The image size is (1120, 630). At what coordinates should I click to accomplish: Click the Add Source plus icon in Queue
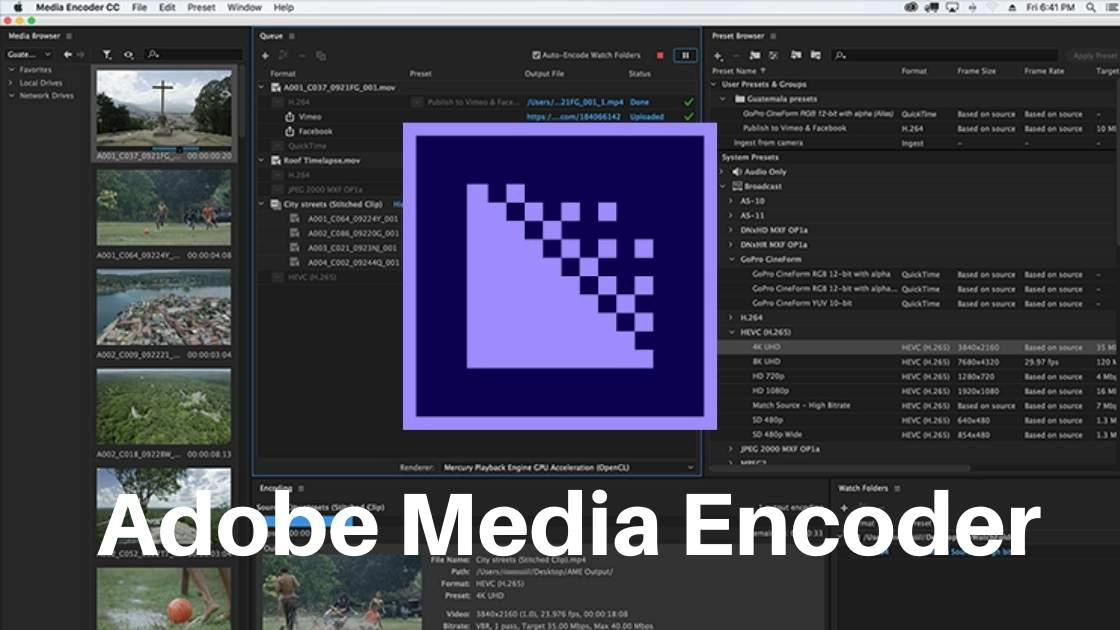[266, 55]
